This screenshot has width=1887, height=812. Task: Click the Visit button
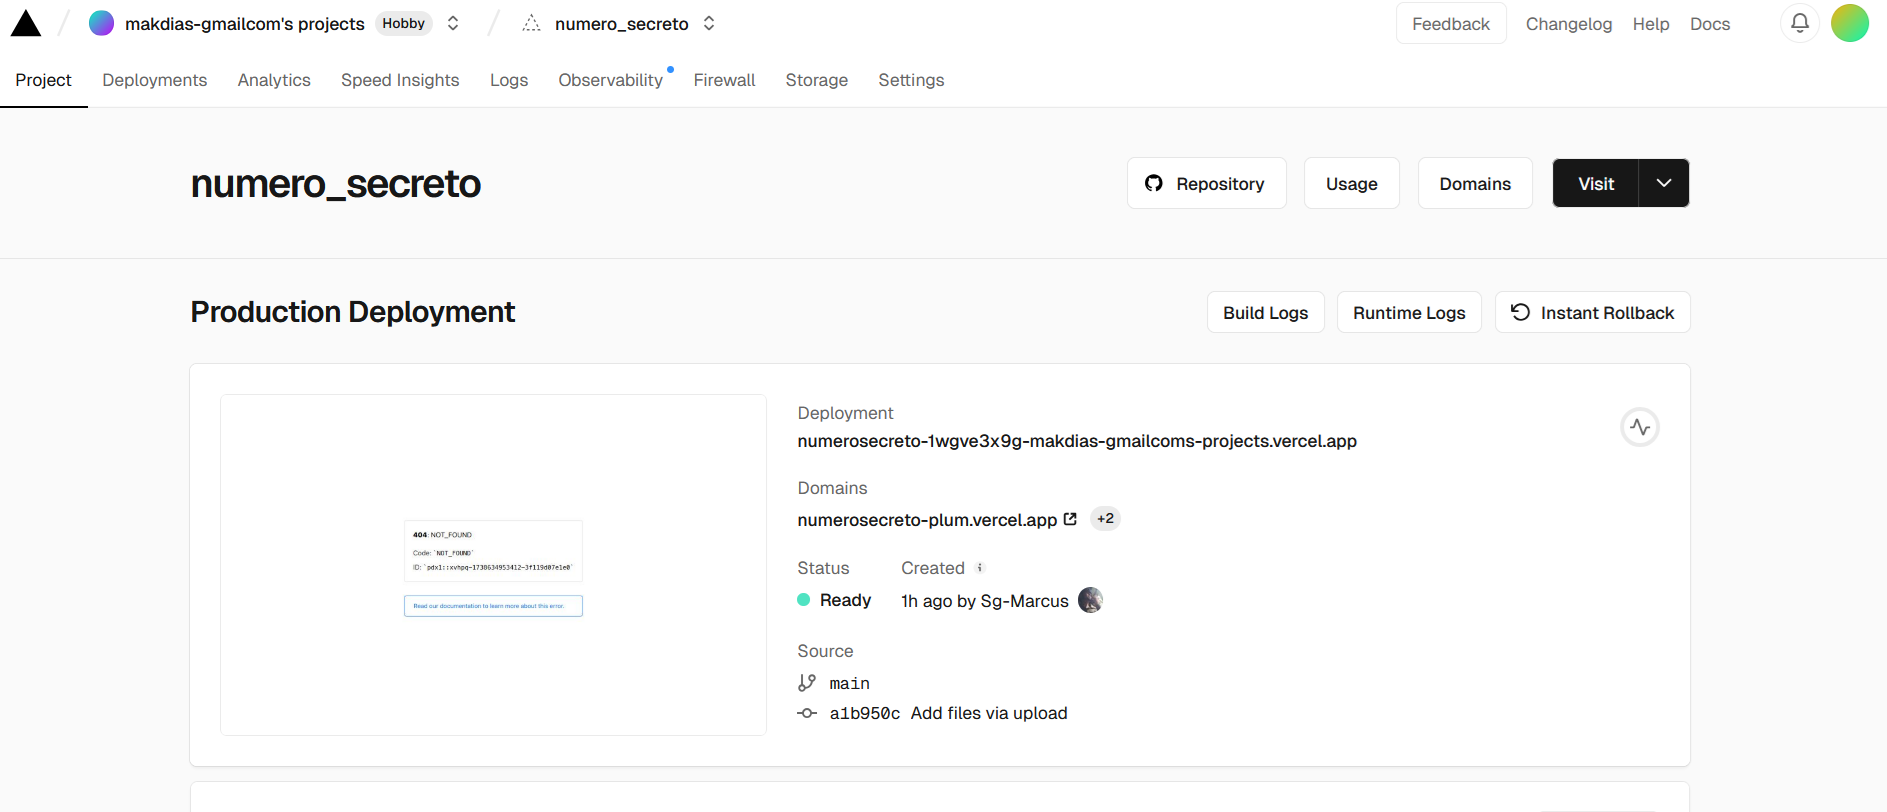[x=1596, y=183]
